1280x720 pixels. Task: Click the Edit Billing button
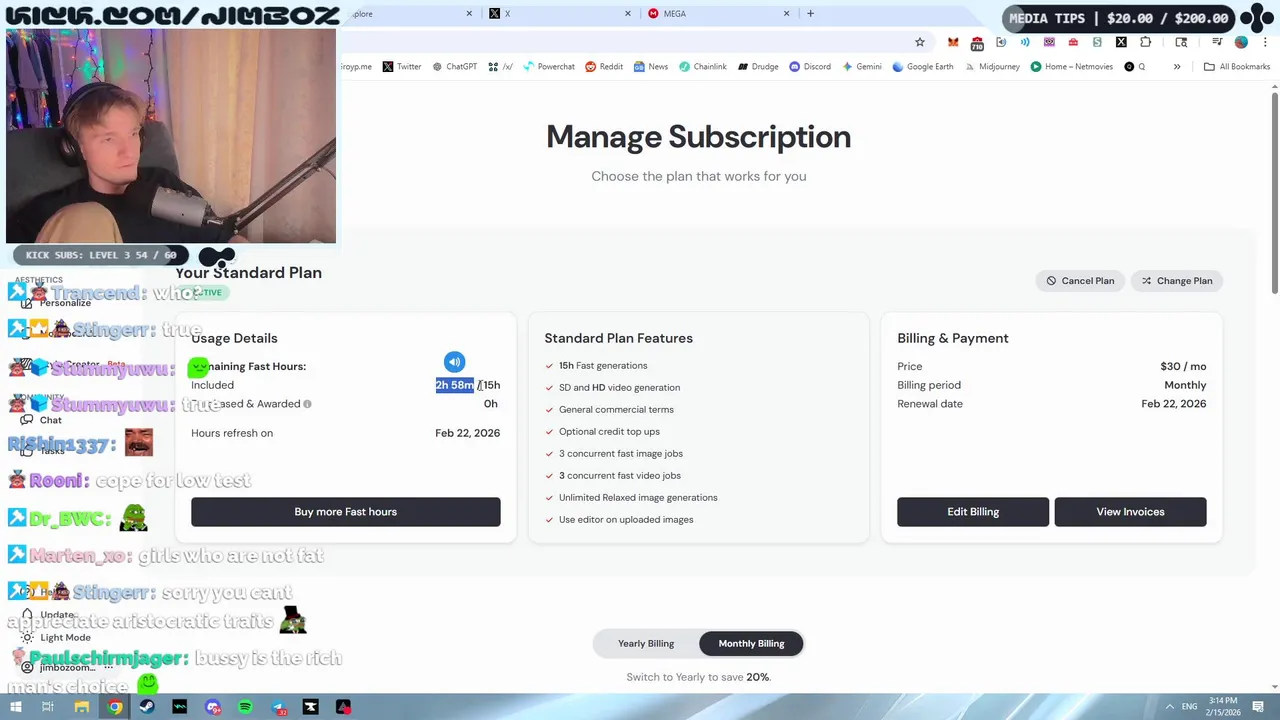coord(973,512)
